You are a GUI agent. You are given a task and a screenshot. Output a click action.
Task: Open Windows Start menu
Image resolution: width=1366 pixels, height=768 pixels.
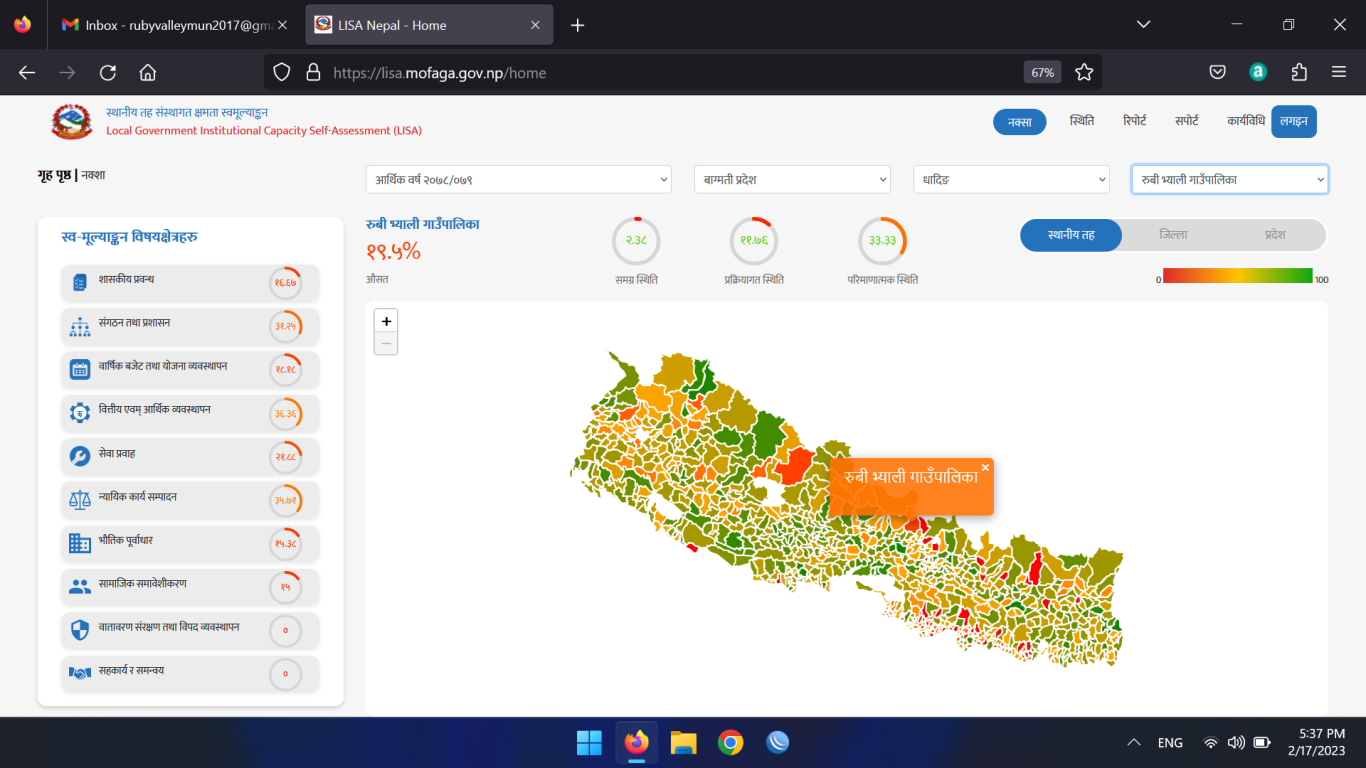coord(589,743)
